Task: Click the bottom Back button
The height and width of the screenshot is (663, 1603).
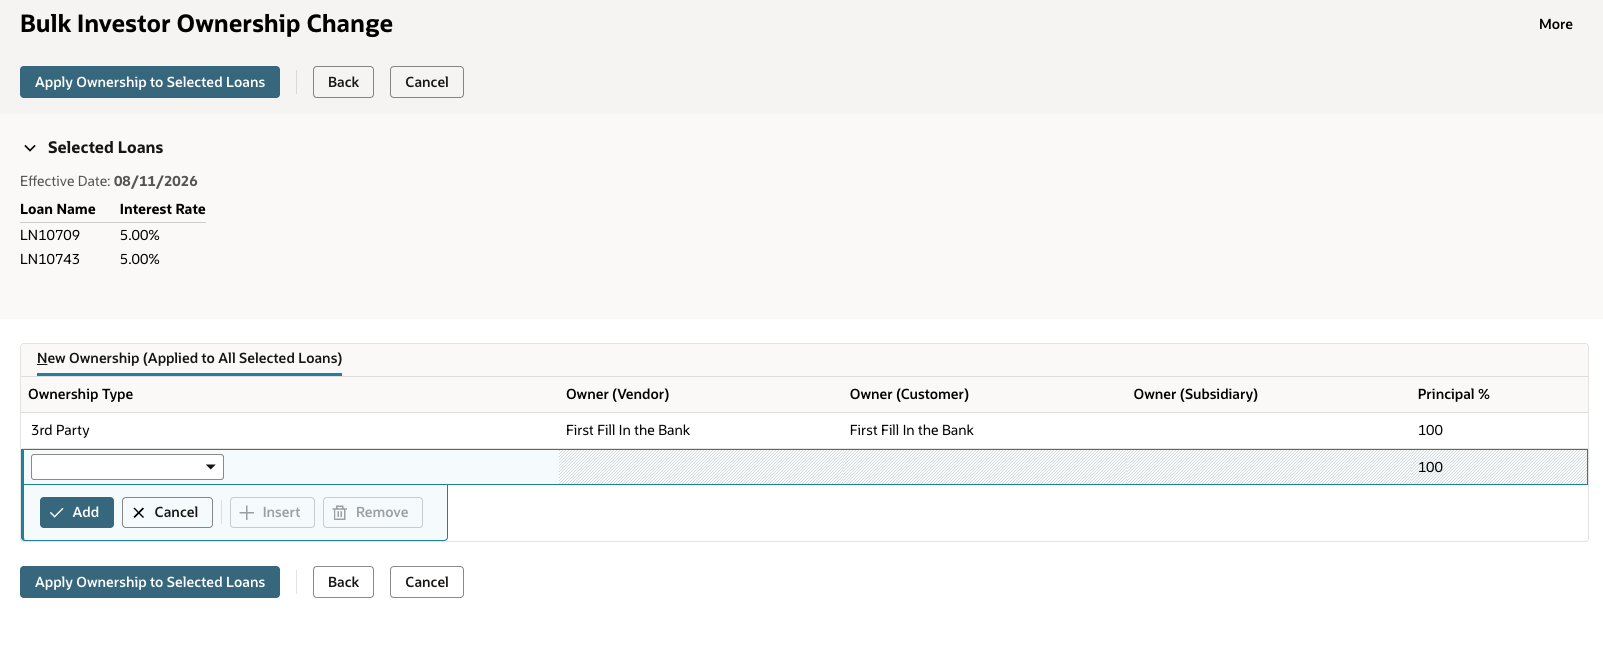Action: click(343, 582)
